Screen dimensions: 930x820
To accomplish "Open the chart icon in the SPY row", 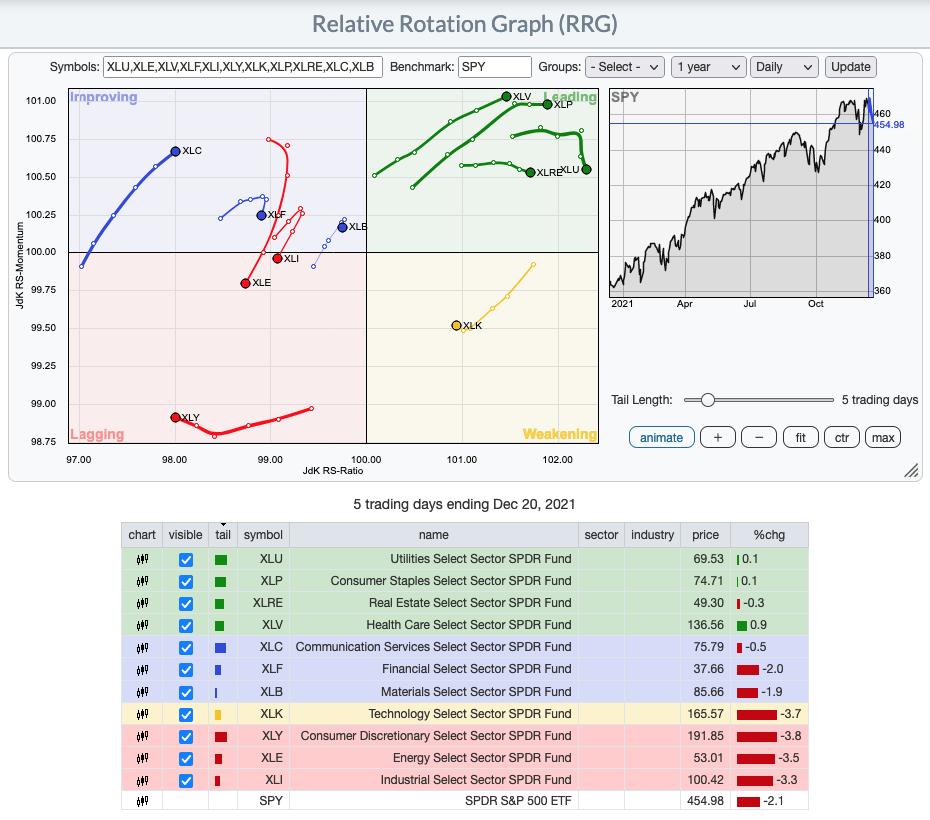I will pyautogui.click(x=142, y=801).
